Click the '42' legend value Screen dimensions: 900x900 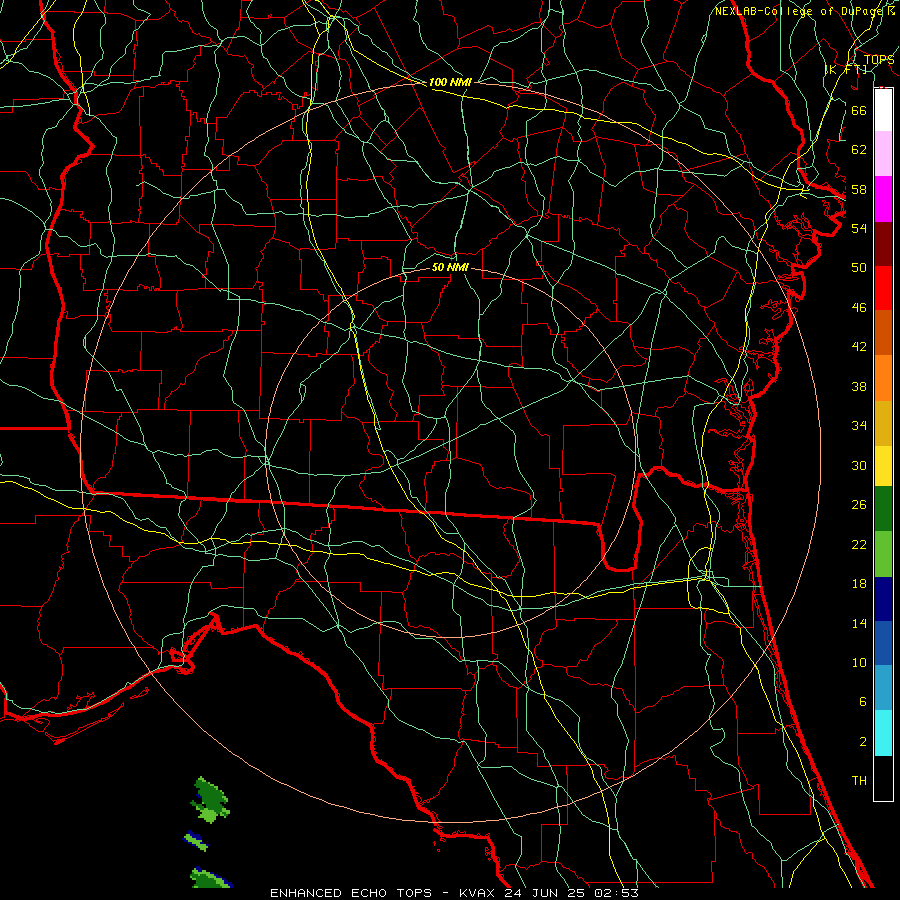tap(859, 347)
